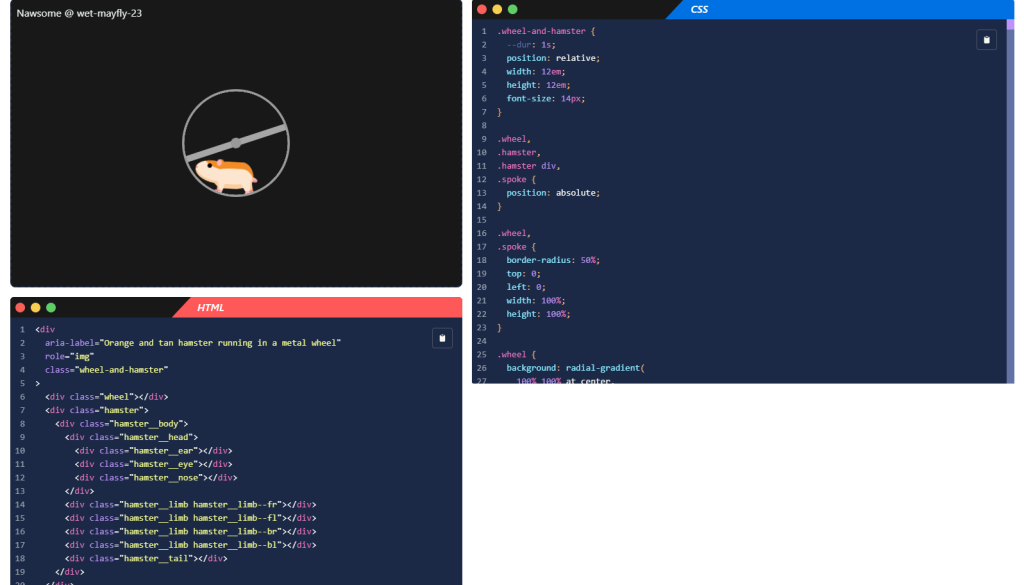Viewport: 1024px width, 585px height.
Task: Click the orange hamster in the preview
Action: 225,175
